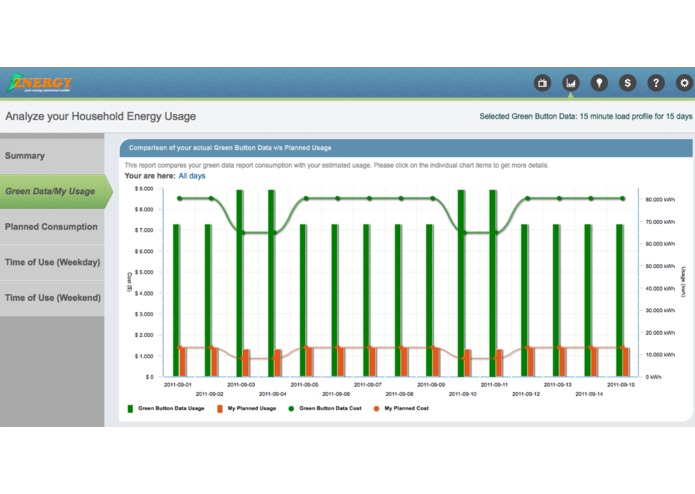Open the chart analysis icon
This screenshot has height=494, width=695.
tap(570, 83)
